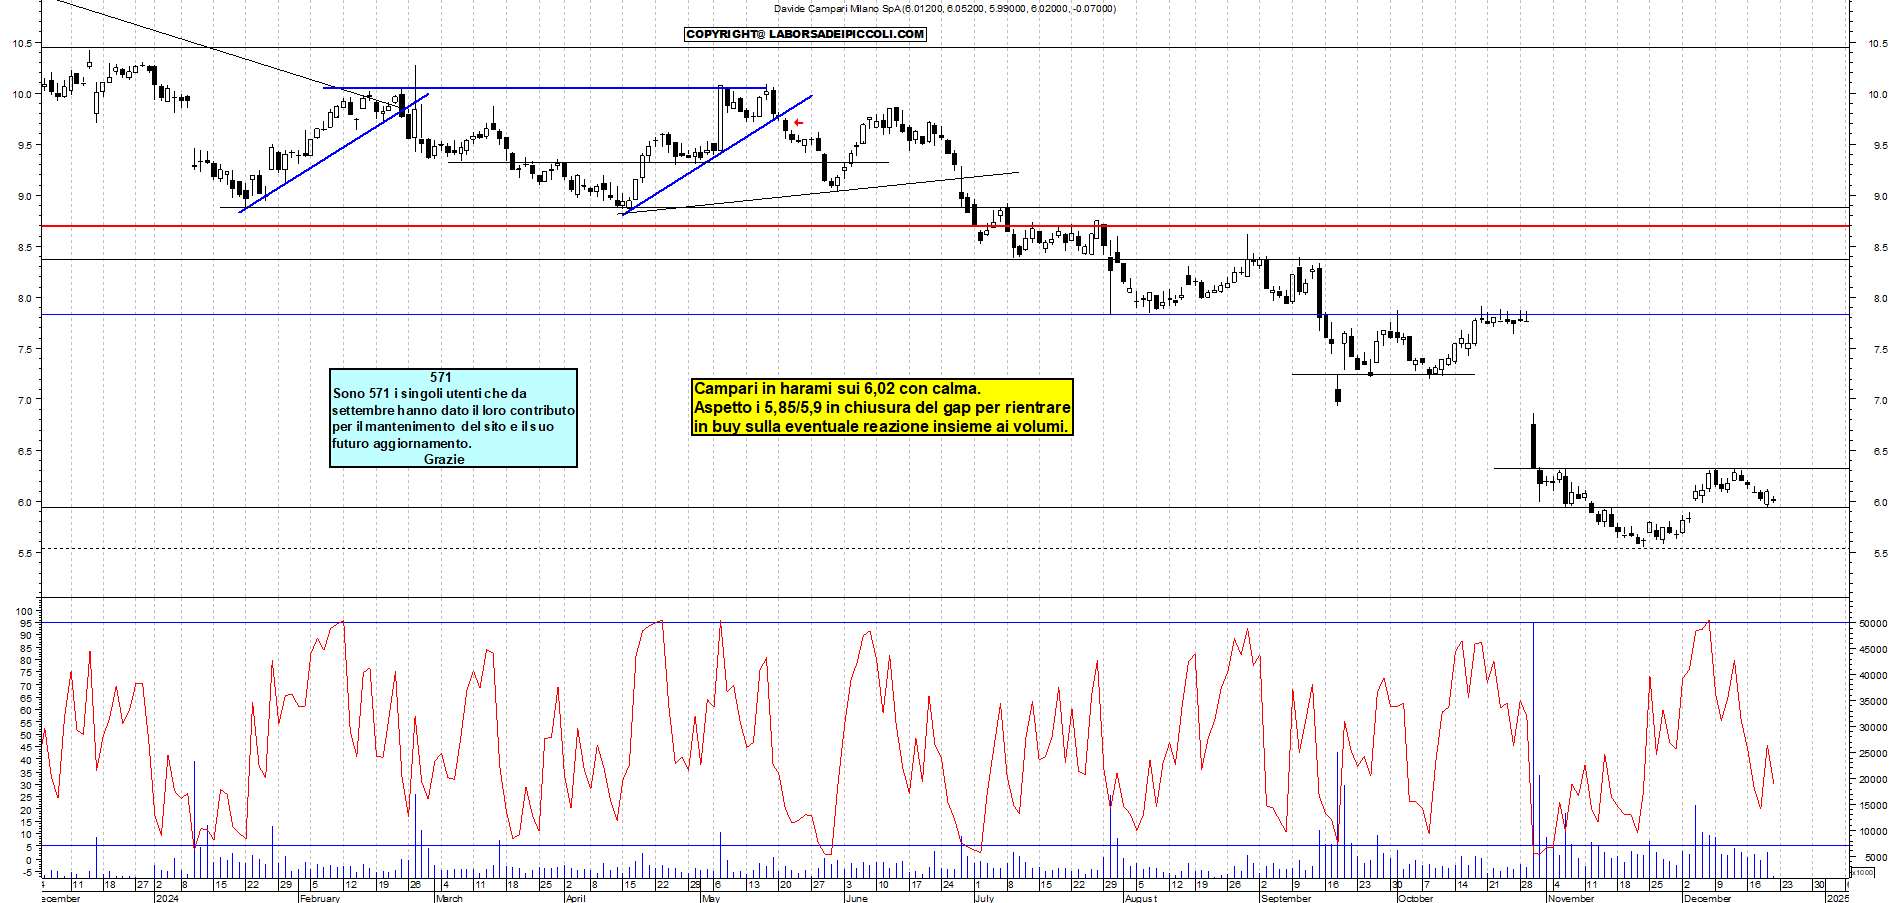Image resolution: width=1890 pixels, height=903 pixels.
Task: Click the '10.0' price label on the right axis
Action: click(x=1878, y=95)
